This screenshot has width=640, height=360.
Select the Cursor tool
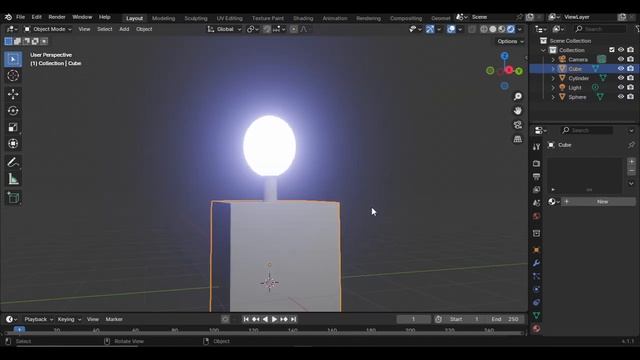pos(13,76)
